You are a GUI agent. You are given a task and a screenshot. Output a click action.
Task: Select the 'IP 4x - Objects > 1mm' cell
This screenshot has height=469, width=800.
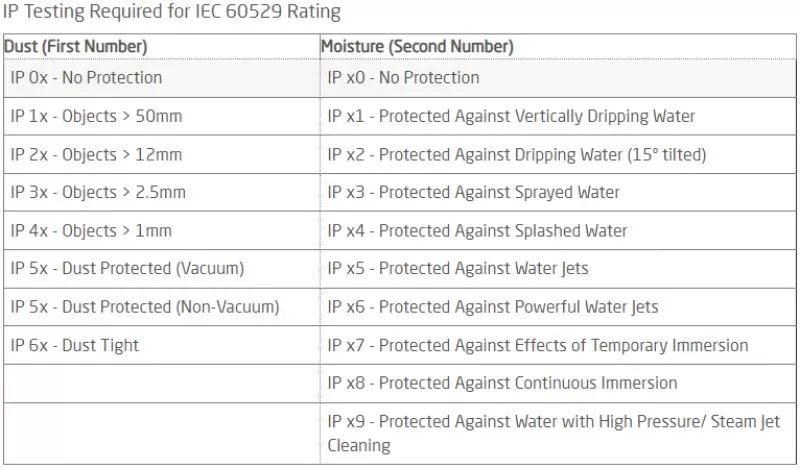click(x=91, y=230)
